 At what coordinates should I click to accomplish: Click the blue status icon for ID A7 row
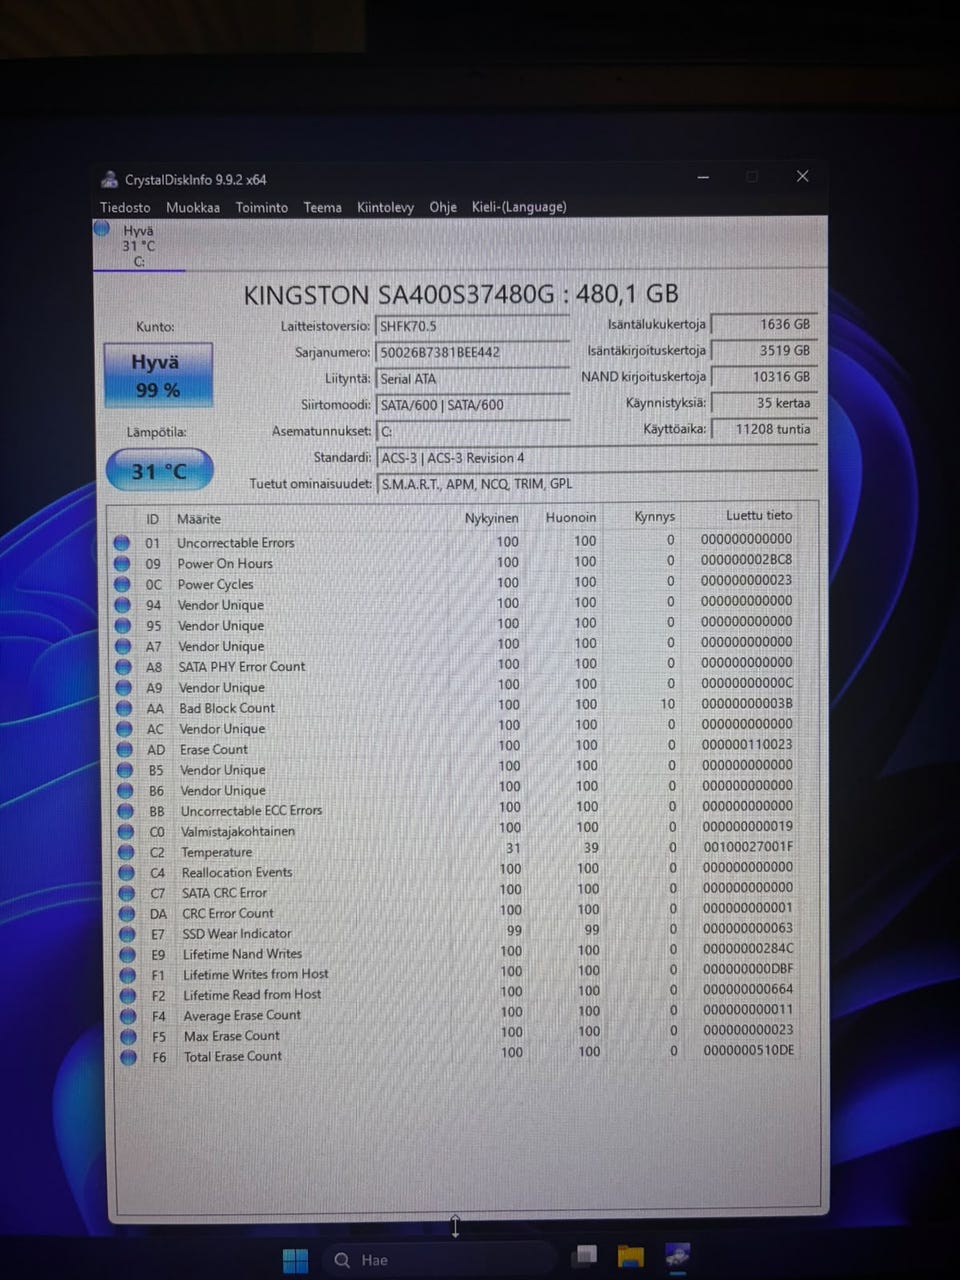point(123,646)
